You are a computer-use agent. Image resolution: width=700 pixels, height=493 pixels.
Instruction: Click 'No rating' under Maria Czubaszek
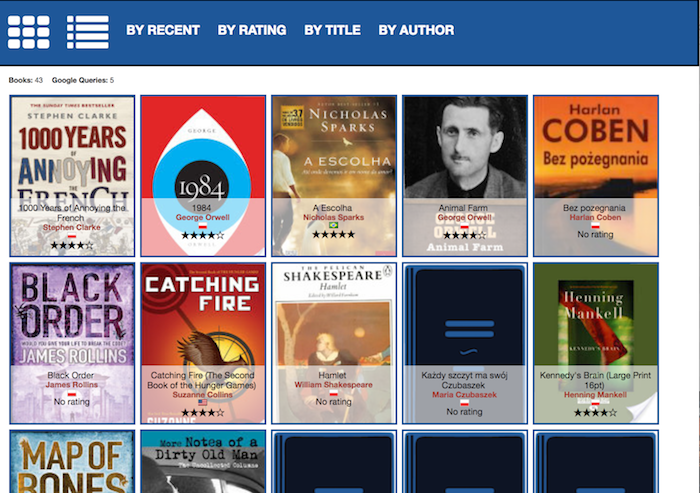coord(464,412)
